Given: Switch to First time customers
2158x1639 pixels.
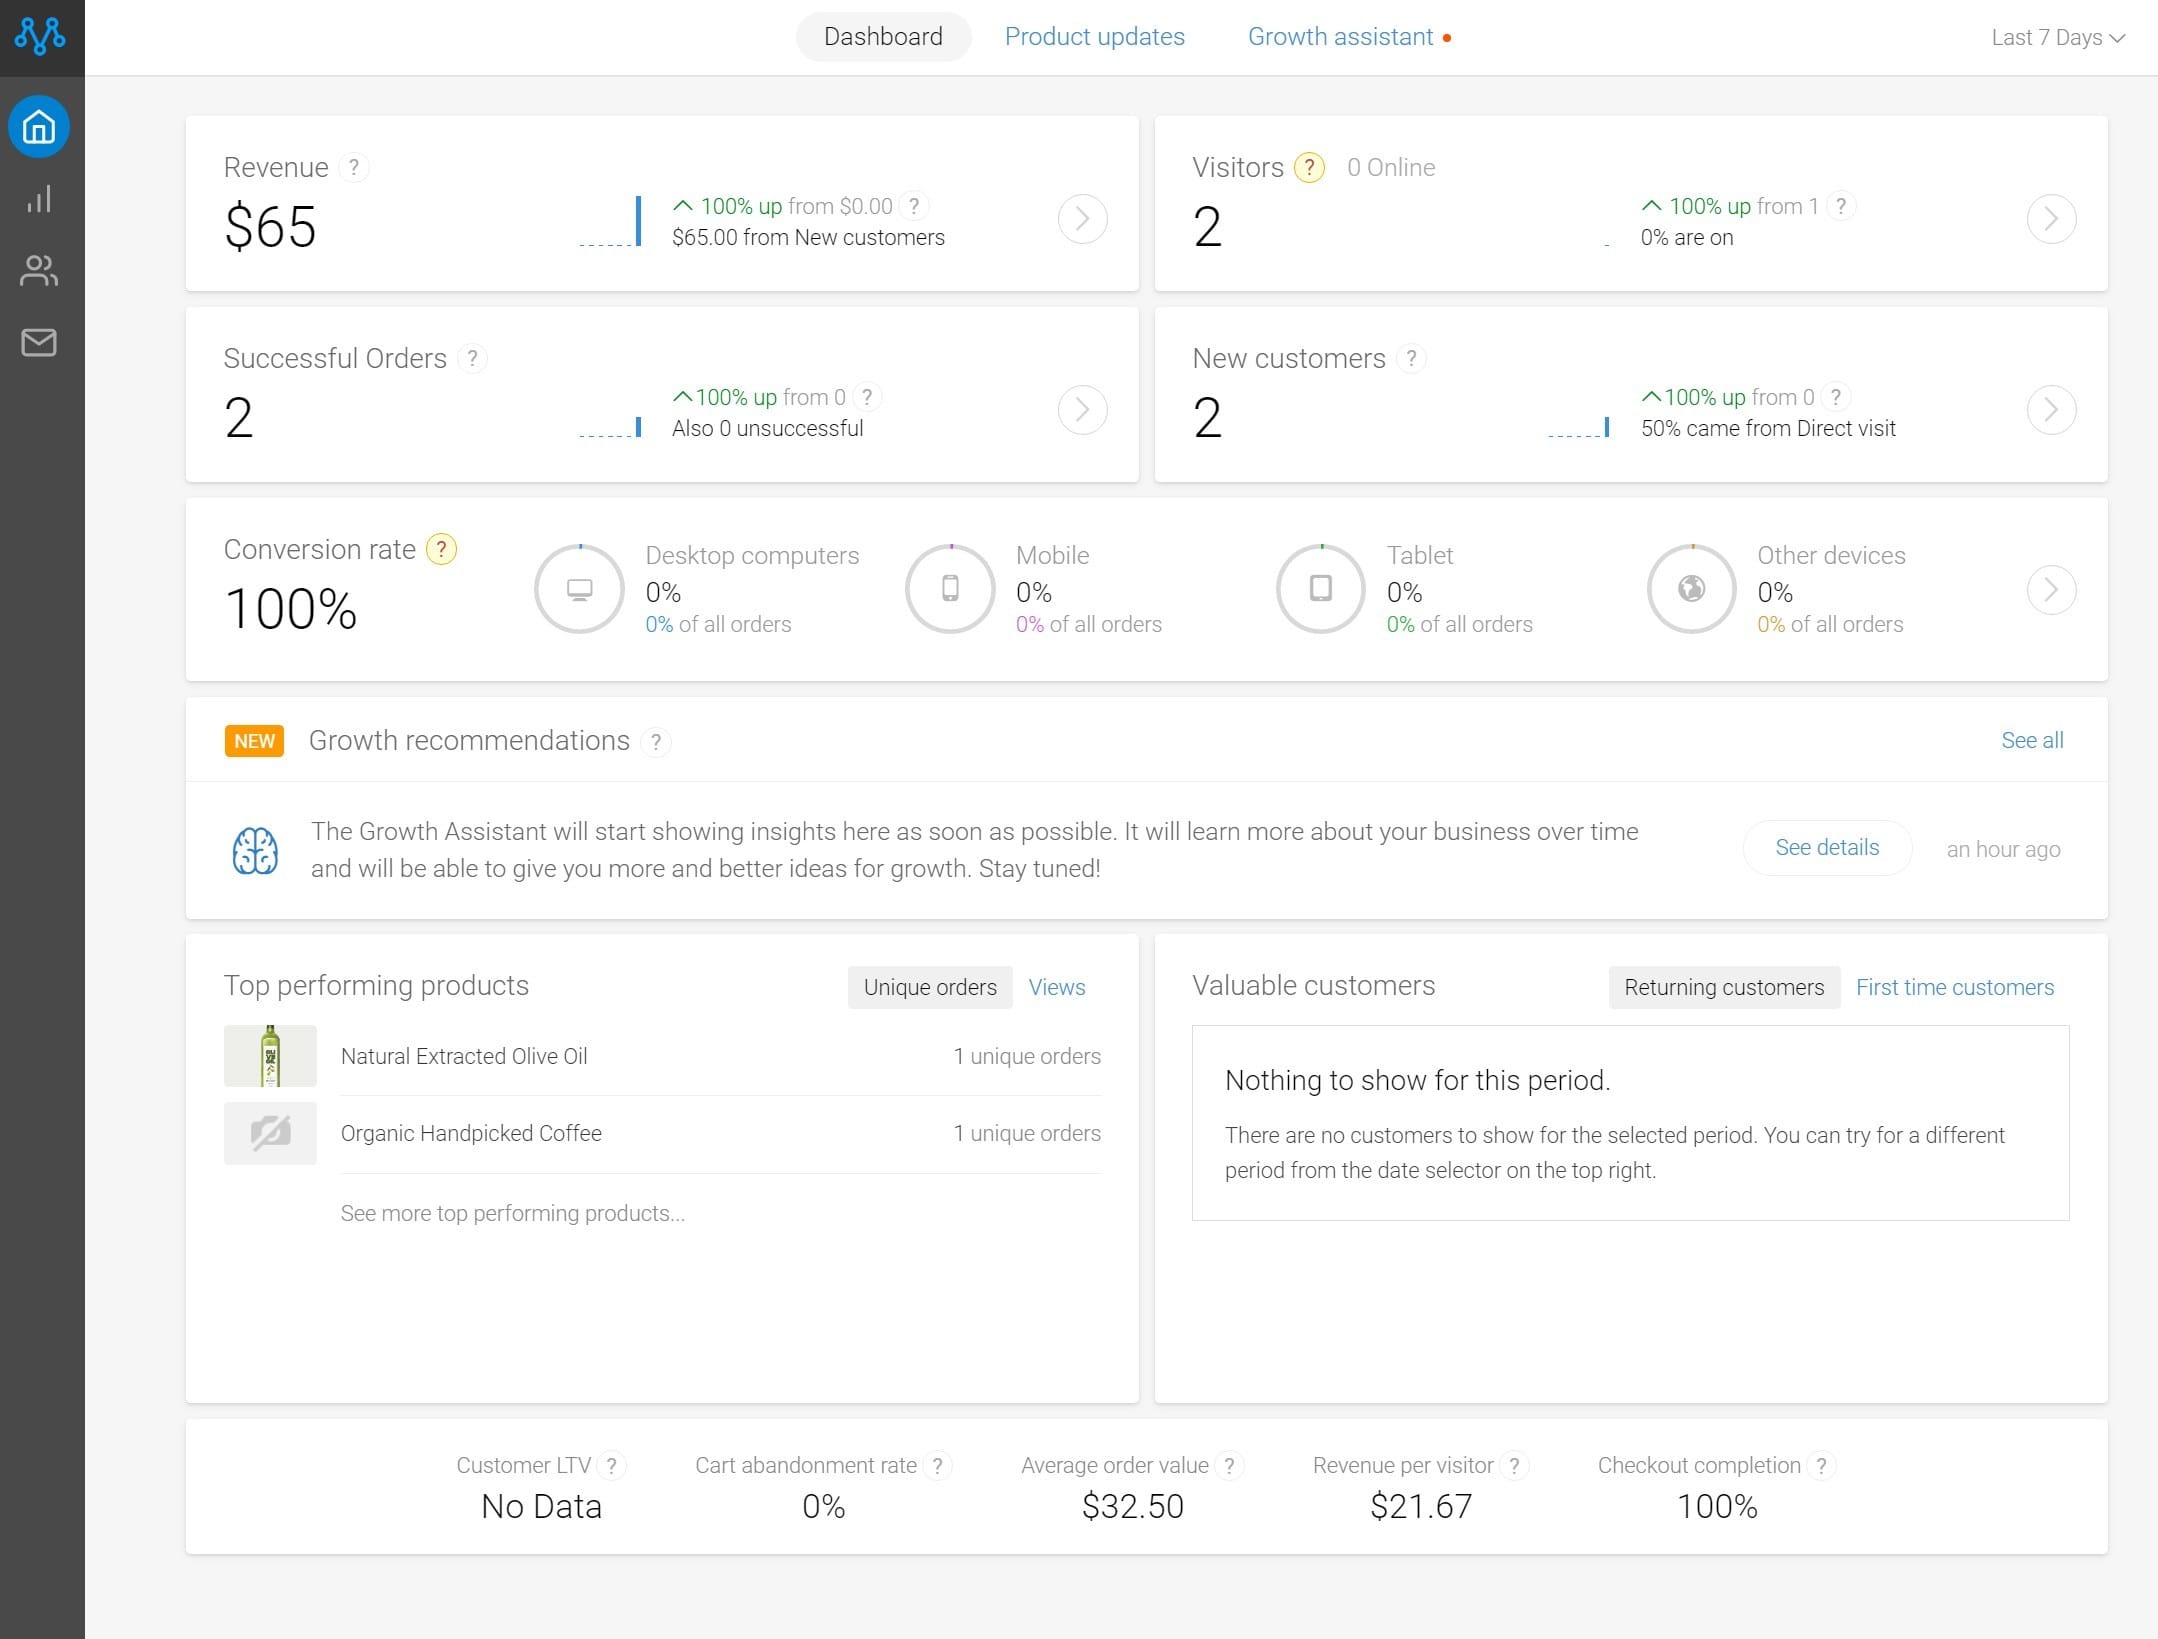Looking at the screenshot, I should [x=1955, y=987].
